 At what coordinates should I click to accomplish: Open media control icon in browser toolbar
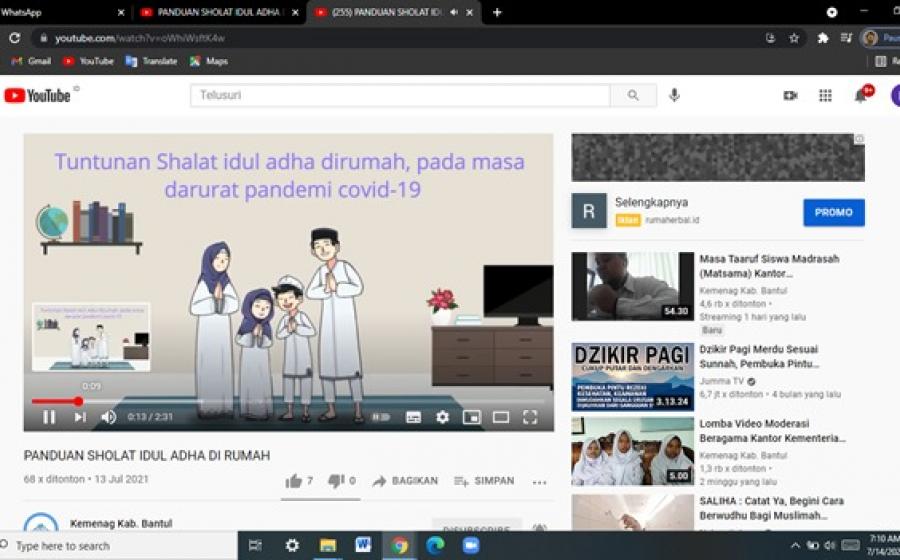pos(845,38)
